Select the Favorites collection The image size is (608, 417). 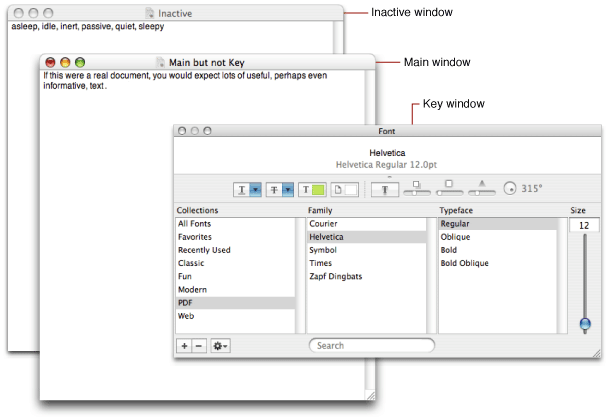coord(196,238)
